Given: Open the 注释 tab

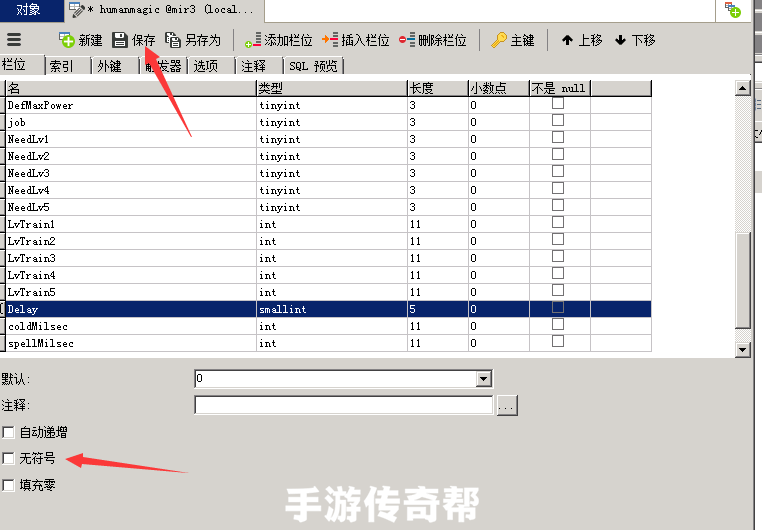Looking at the screenshot, I should 259,66.
